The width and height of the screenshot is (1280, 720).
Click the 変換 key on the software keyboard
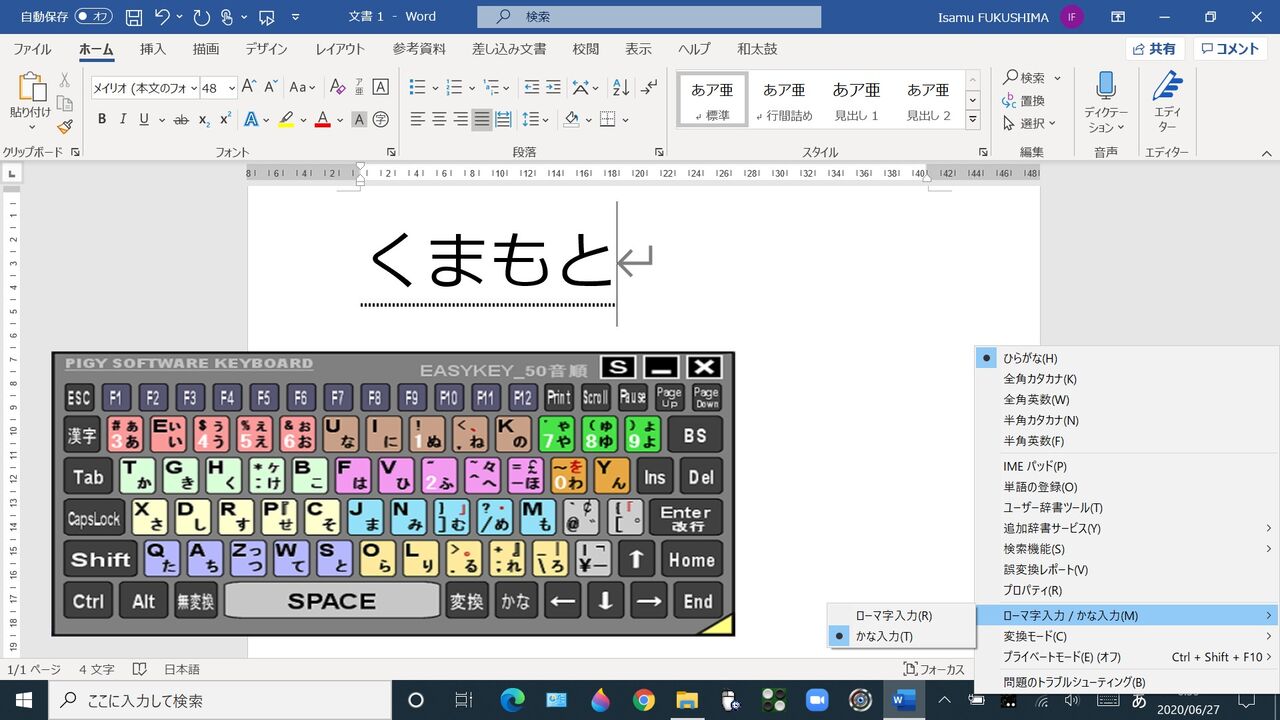[466, 601]
